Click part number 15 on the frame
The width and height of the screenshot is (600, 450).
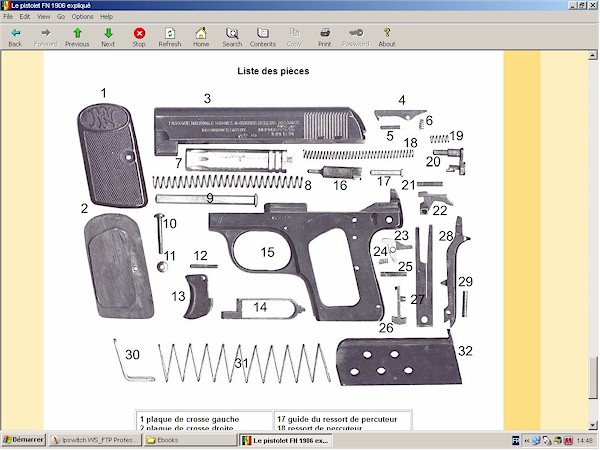(267, 252)
